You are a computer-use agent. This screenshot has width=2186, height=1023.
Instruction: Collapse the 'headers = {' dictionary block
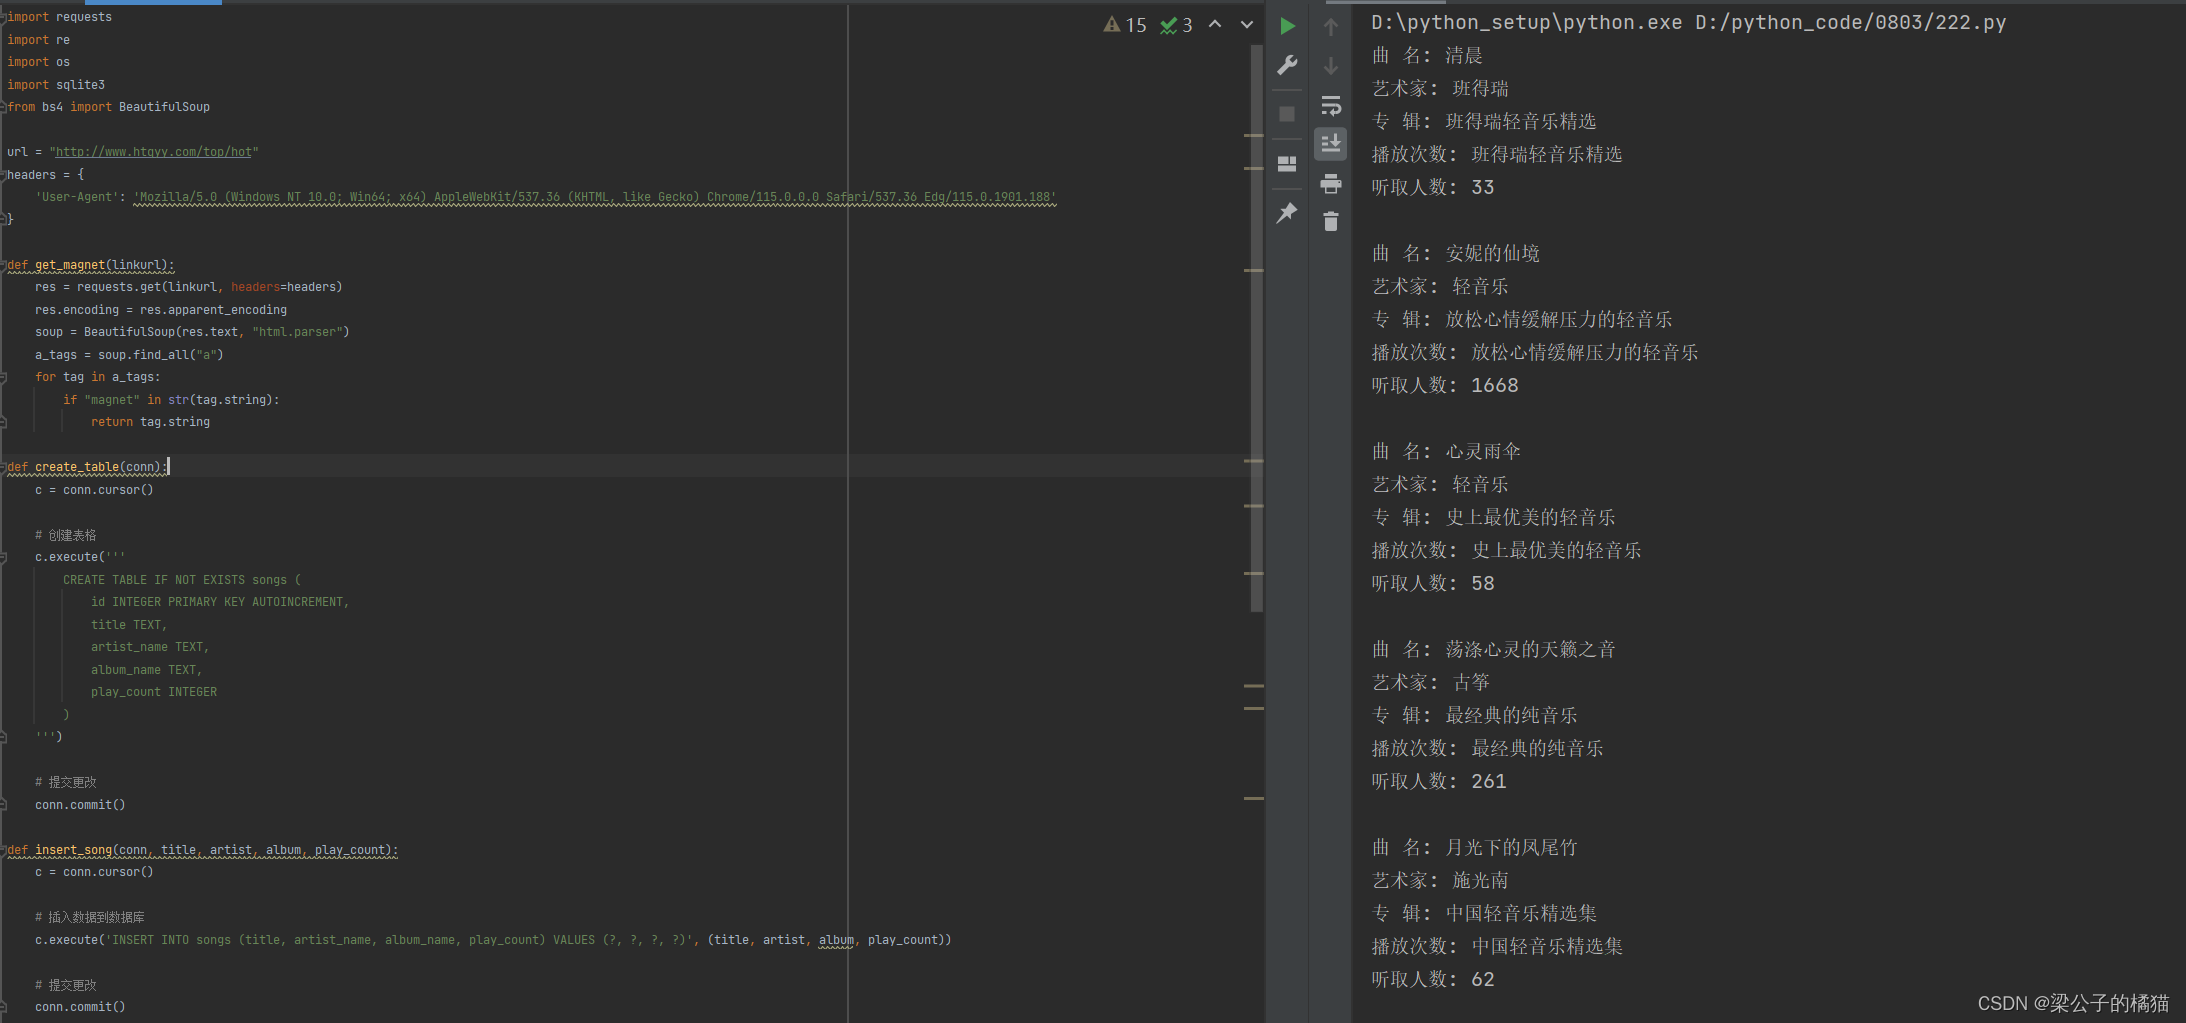(x=4, y=175)
